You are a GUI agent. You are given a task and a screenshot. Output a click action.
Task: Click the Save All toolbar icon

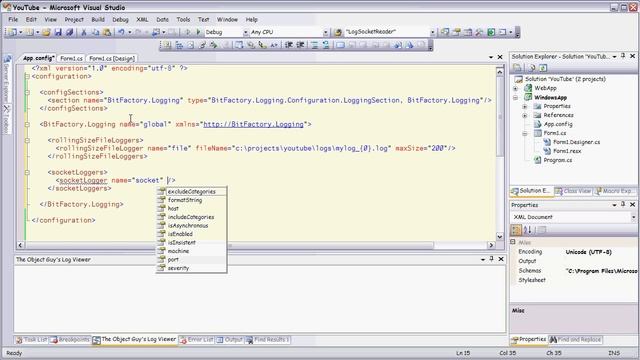[x=69, y=32]
